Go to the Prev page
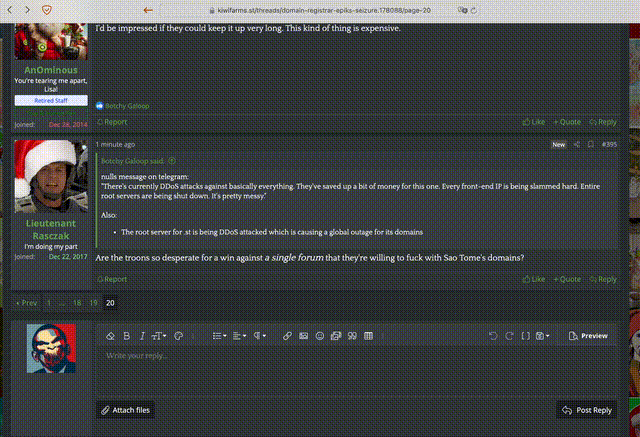This screenshot has width=640, height=437. click(x=27, y=303)
